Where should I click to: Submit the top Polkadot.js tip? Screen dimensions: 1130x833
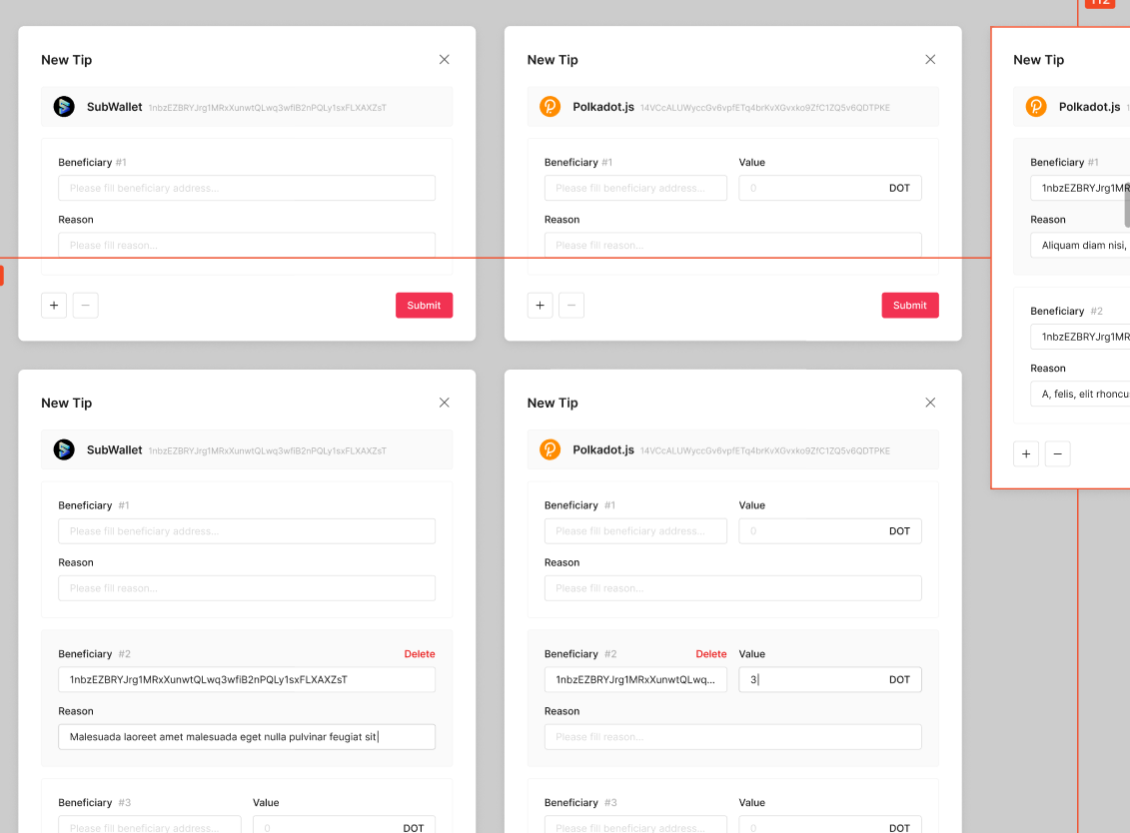click(x=910, y=305)
